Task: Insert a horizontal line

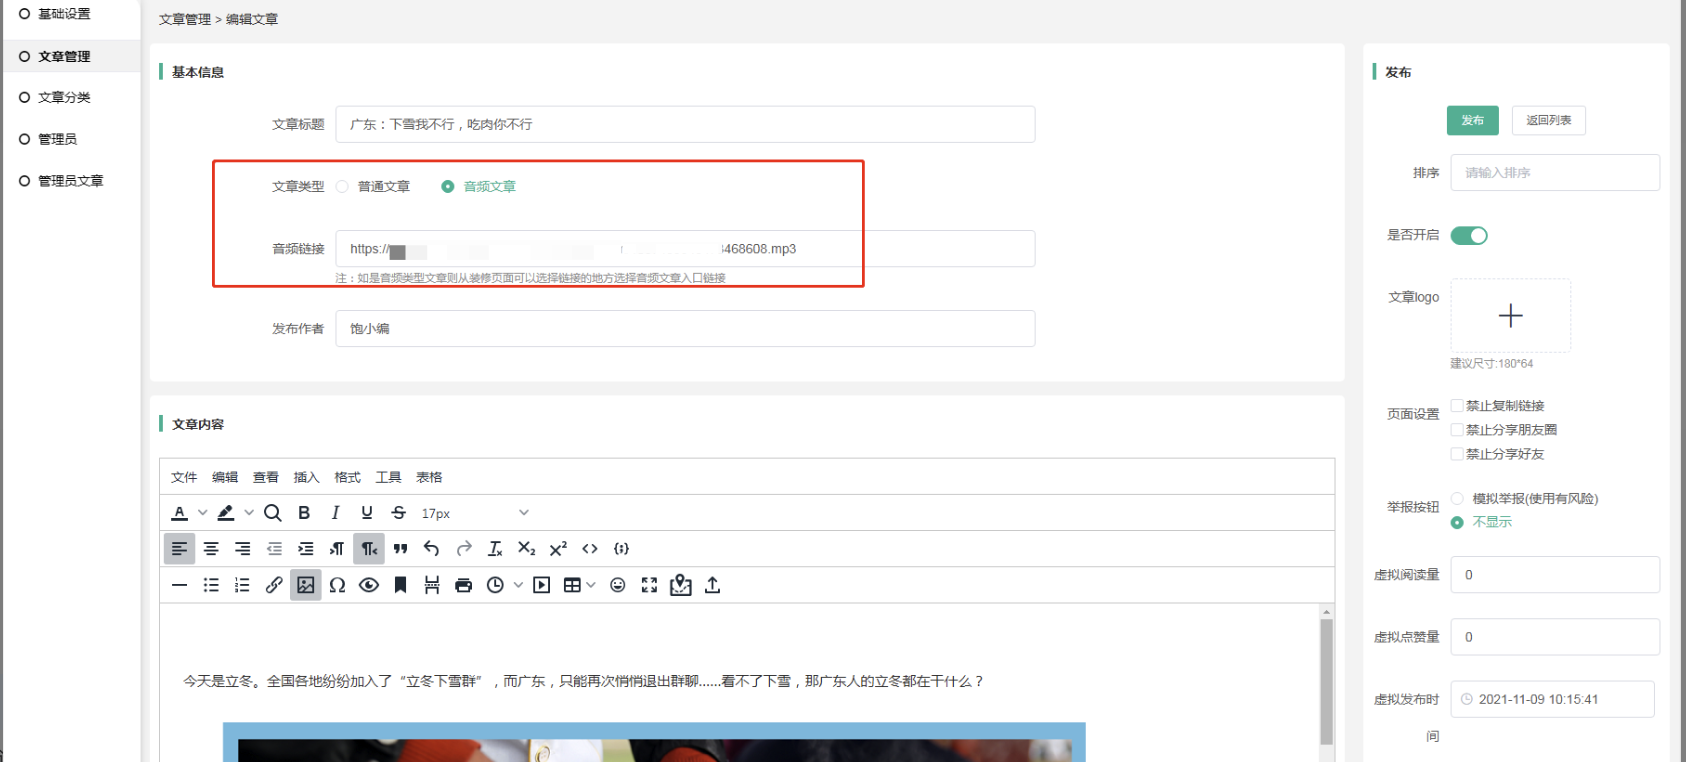Action: tap(179, 585)
